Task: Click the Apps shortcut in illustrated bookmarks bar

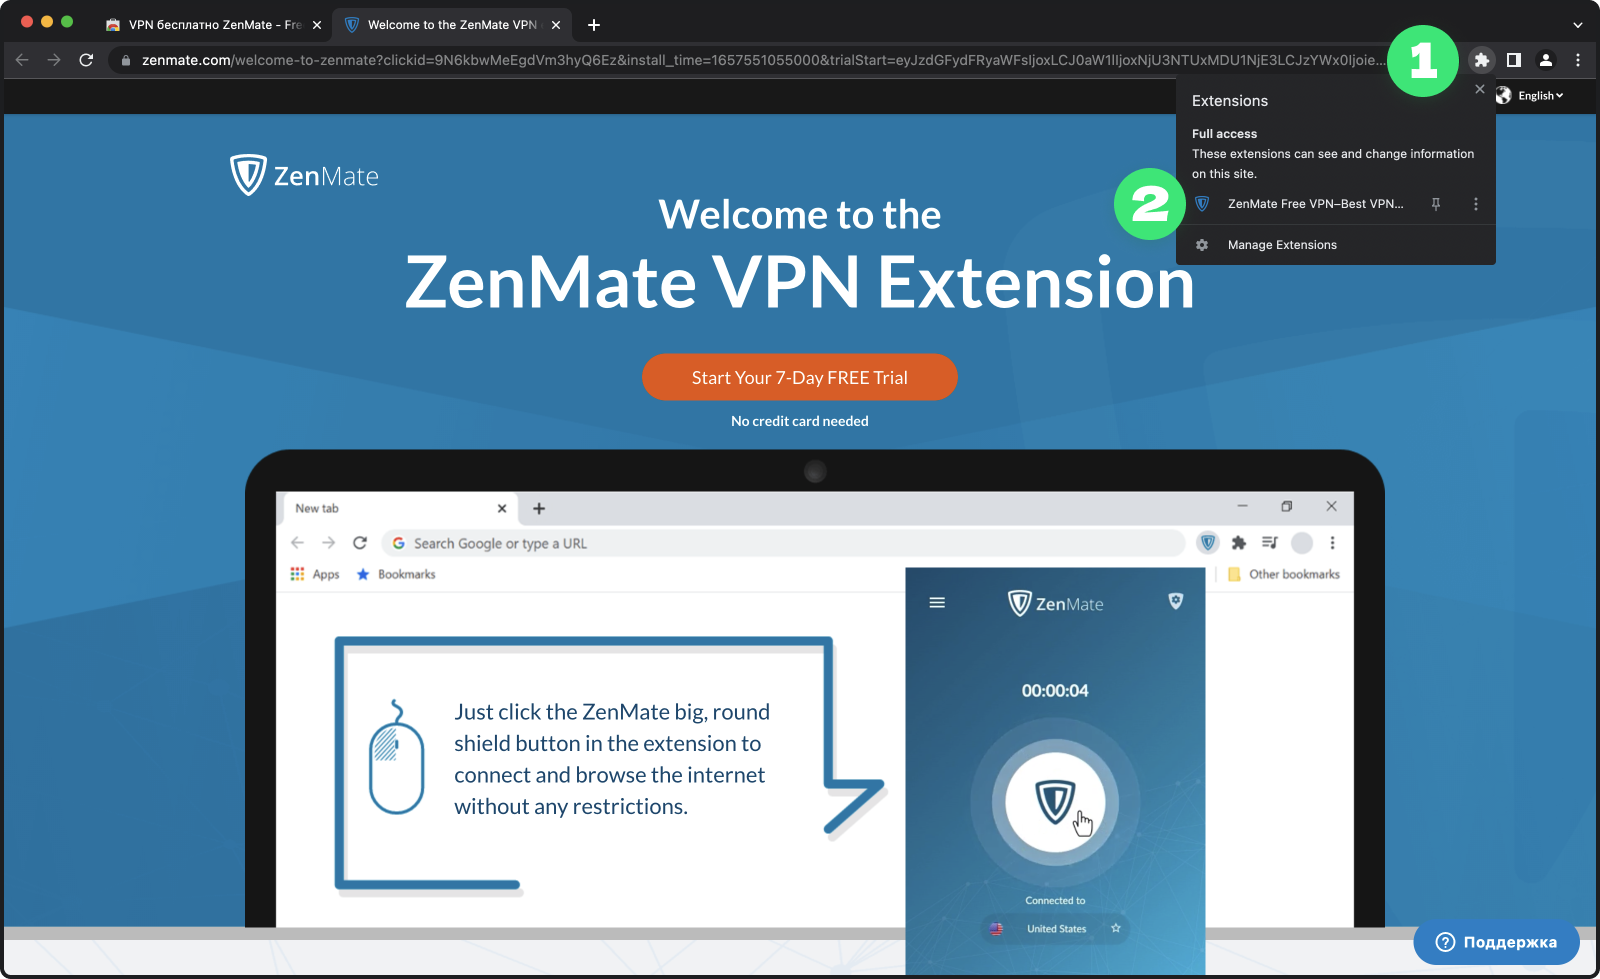Action: pyautogui.click(x=315, y=574)
